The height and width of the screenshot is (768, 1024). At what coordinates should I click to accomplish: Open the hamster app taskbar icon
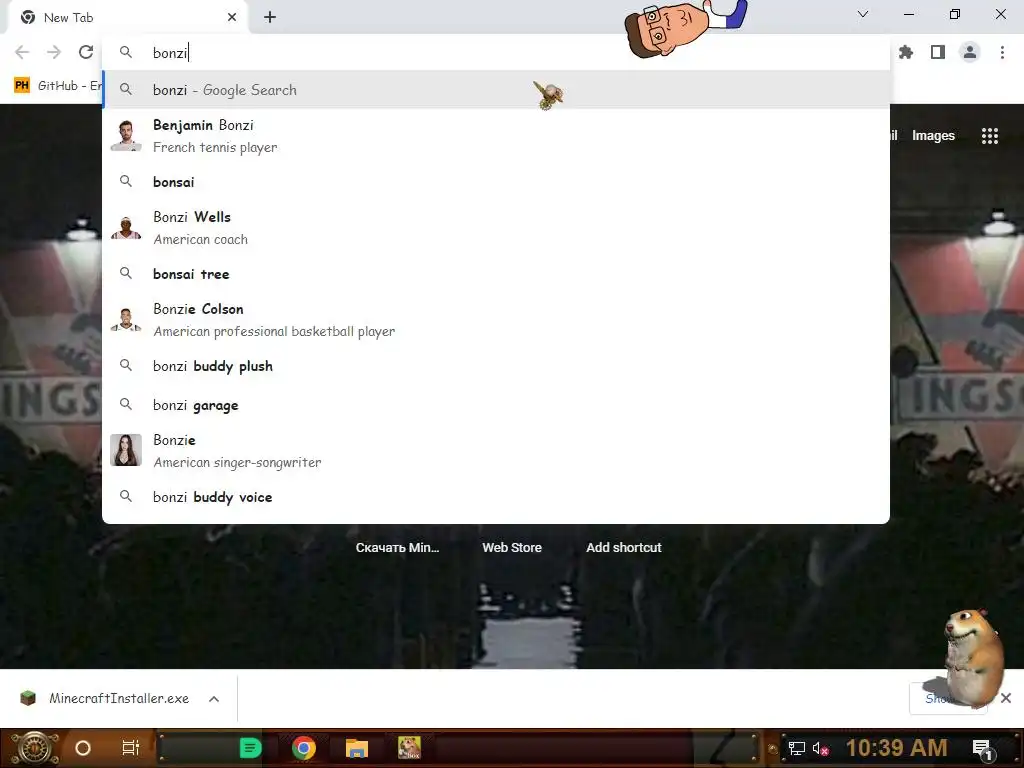pyautogui.click(x=409, y=748)
